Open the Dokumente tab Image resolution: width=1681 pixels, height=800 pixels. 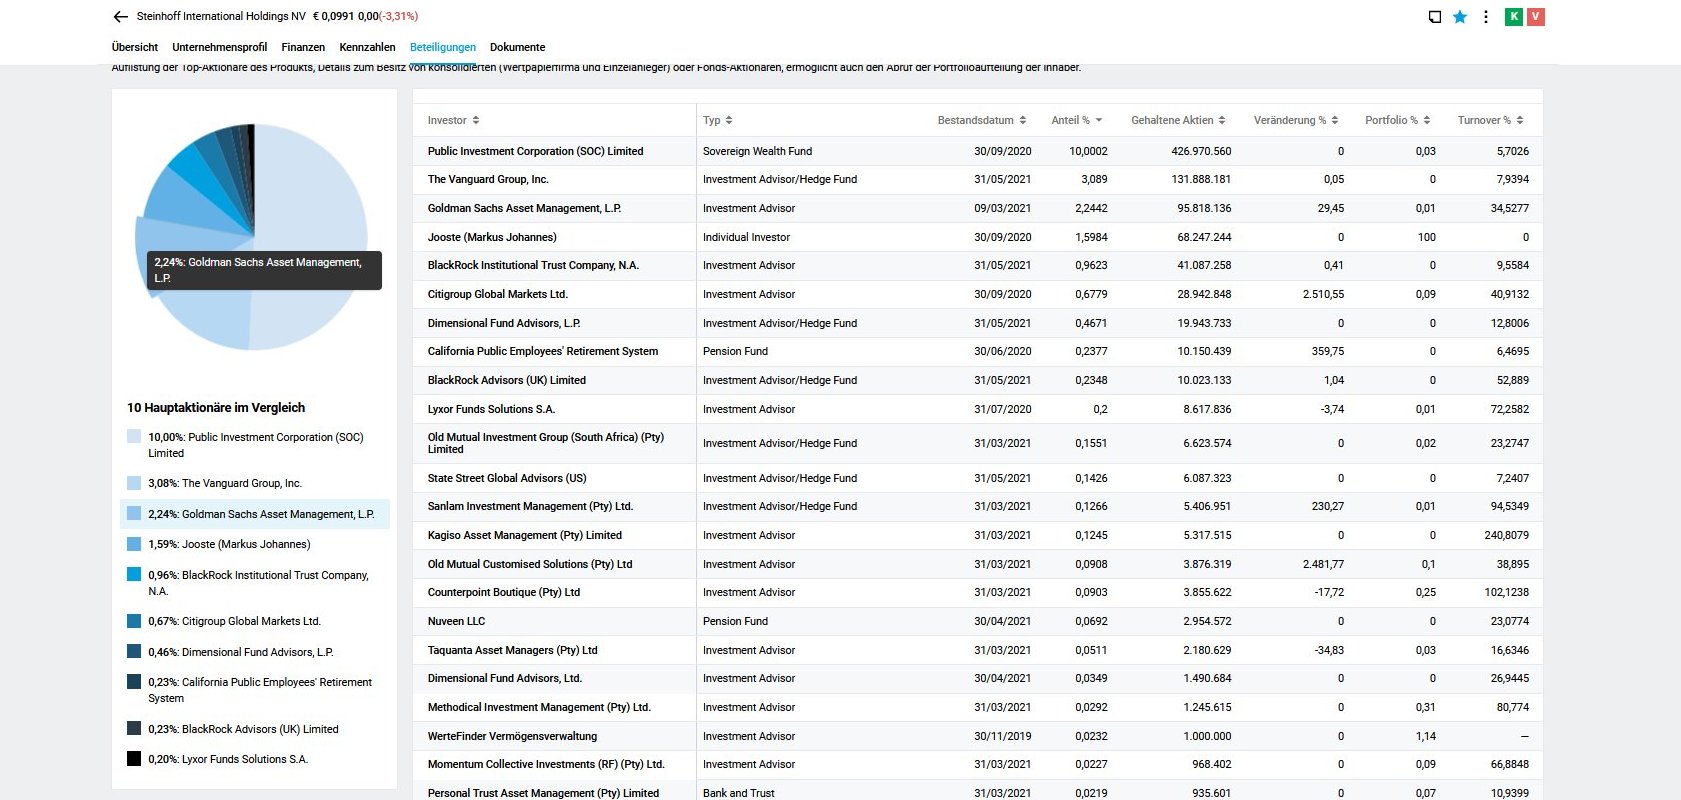tap(517, 47)
